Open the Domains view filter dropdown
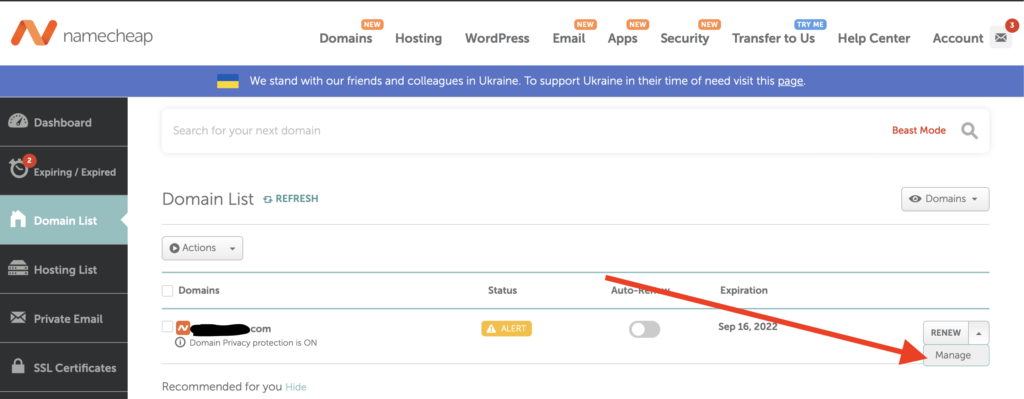 pos(945,199)
